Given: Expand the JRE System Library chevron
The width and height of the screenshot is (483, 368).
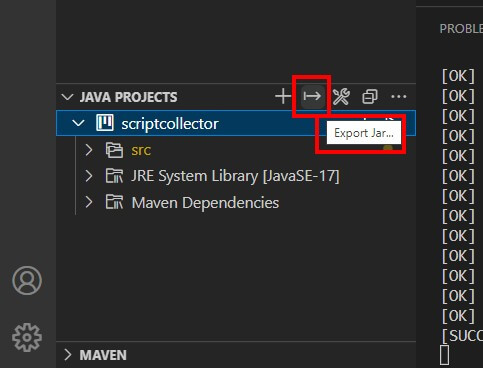Looking at the screenshot, I should pyautogui.click(x=89, y=176).
